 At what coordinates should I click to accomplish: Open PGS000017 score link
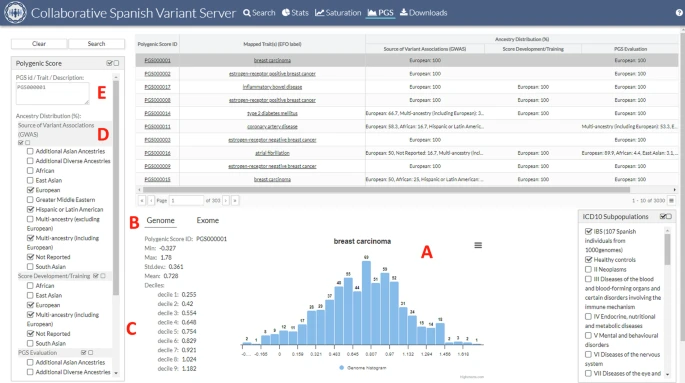tap(157, 87)
